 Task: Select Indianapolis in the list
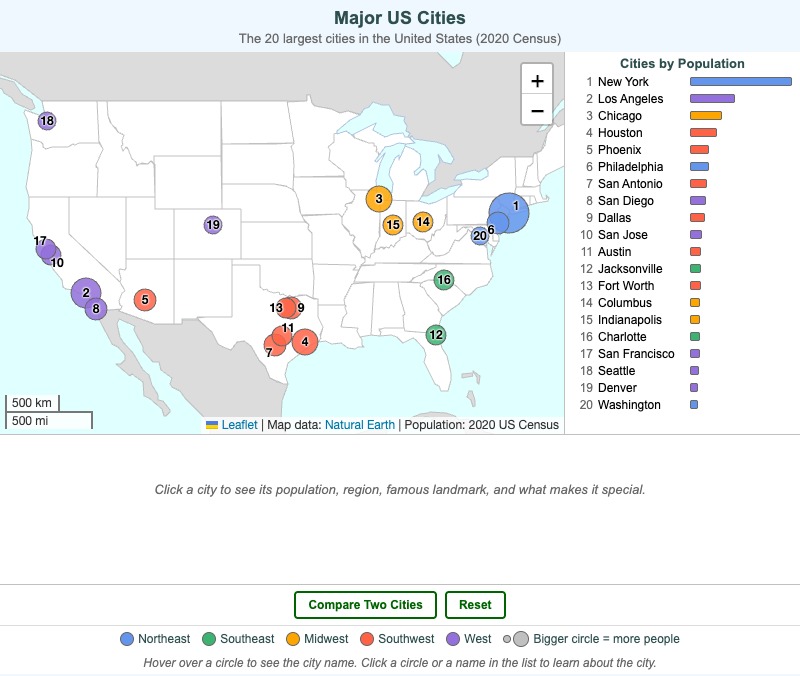(x=686, y=319)
